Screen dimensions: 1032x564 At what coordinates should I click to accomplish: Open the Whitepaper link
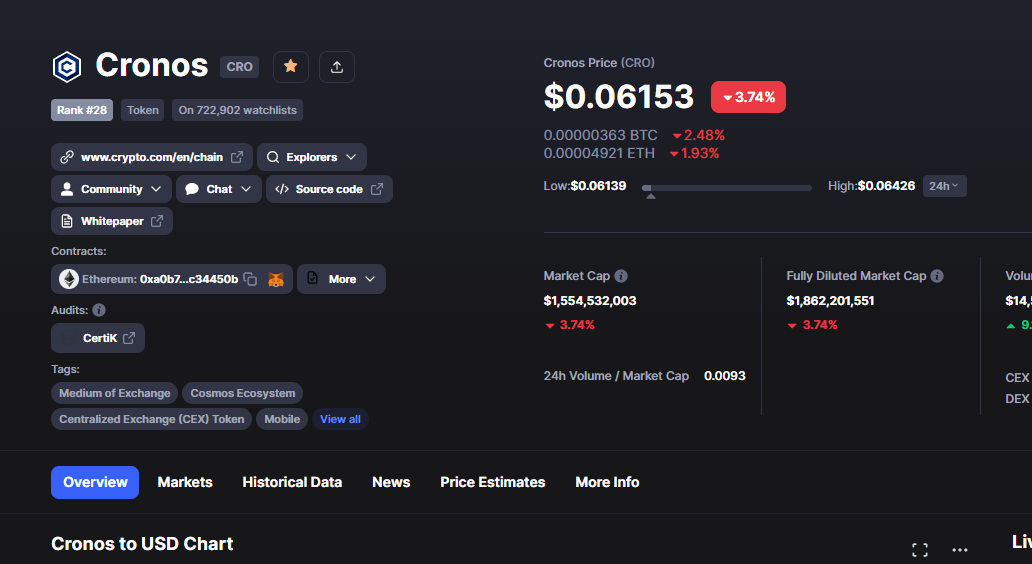(112, 221)
